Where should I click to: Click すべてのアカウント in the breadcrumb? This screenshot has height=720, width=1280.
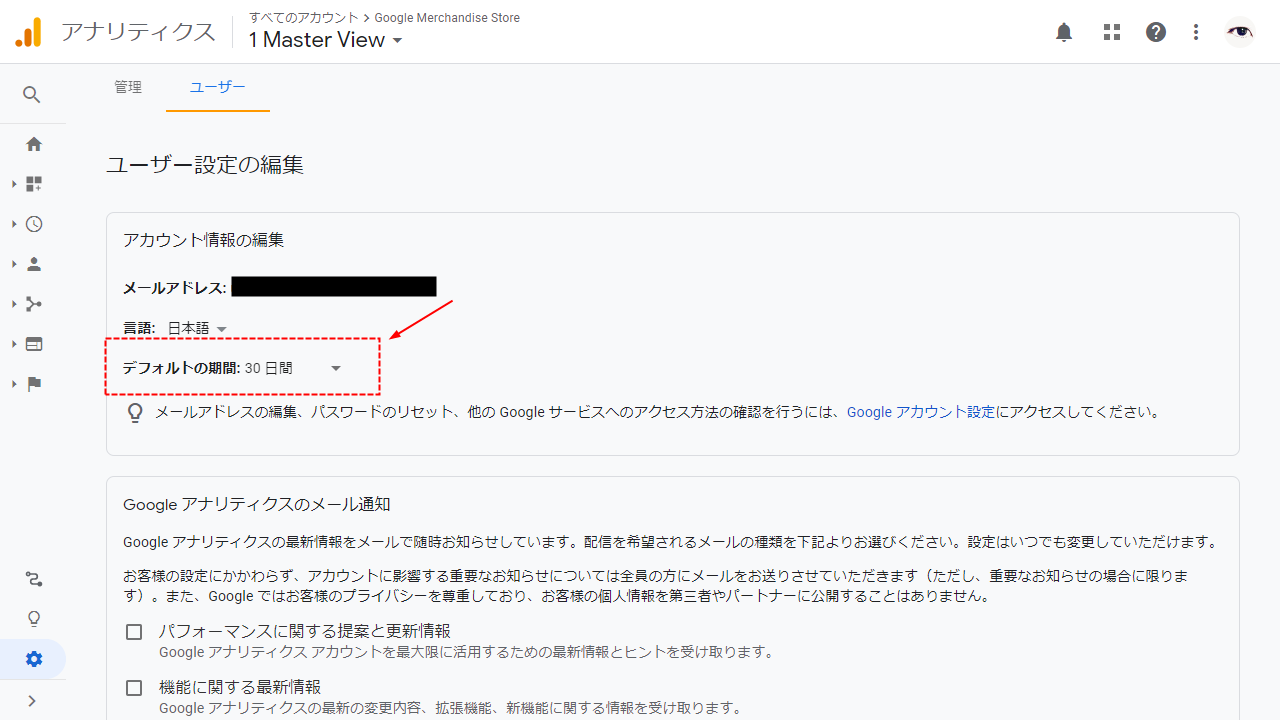pyautogui.click(x=304, y=18)
